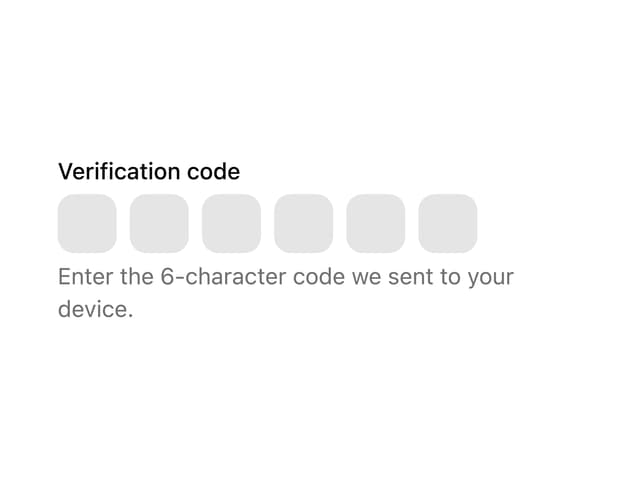Click the leftmost gray code square

pyautogui.click(x=87, y=223)
